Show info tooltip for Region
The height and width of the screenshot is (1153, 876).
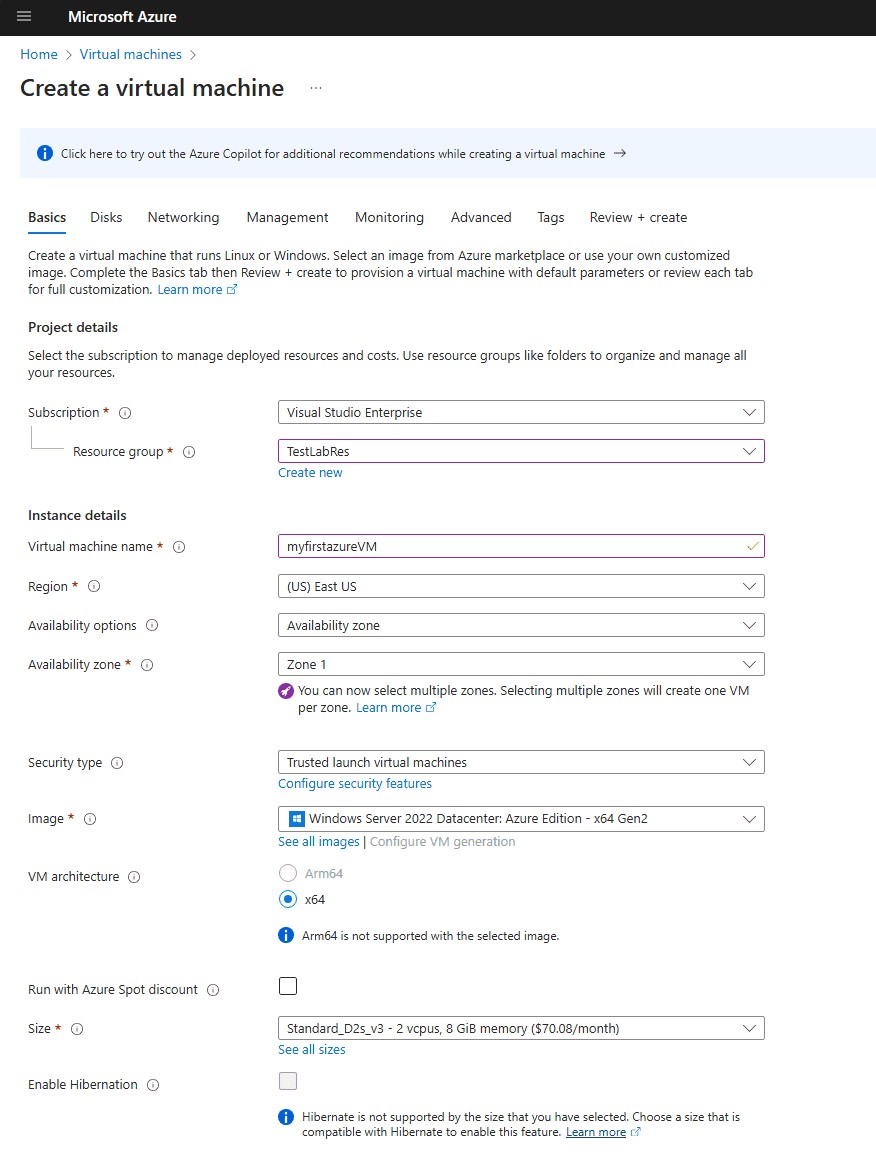point(94,587)
